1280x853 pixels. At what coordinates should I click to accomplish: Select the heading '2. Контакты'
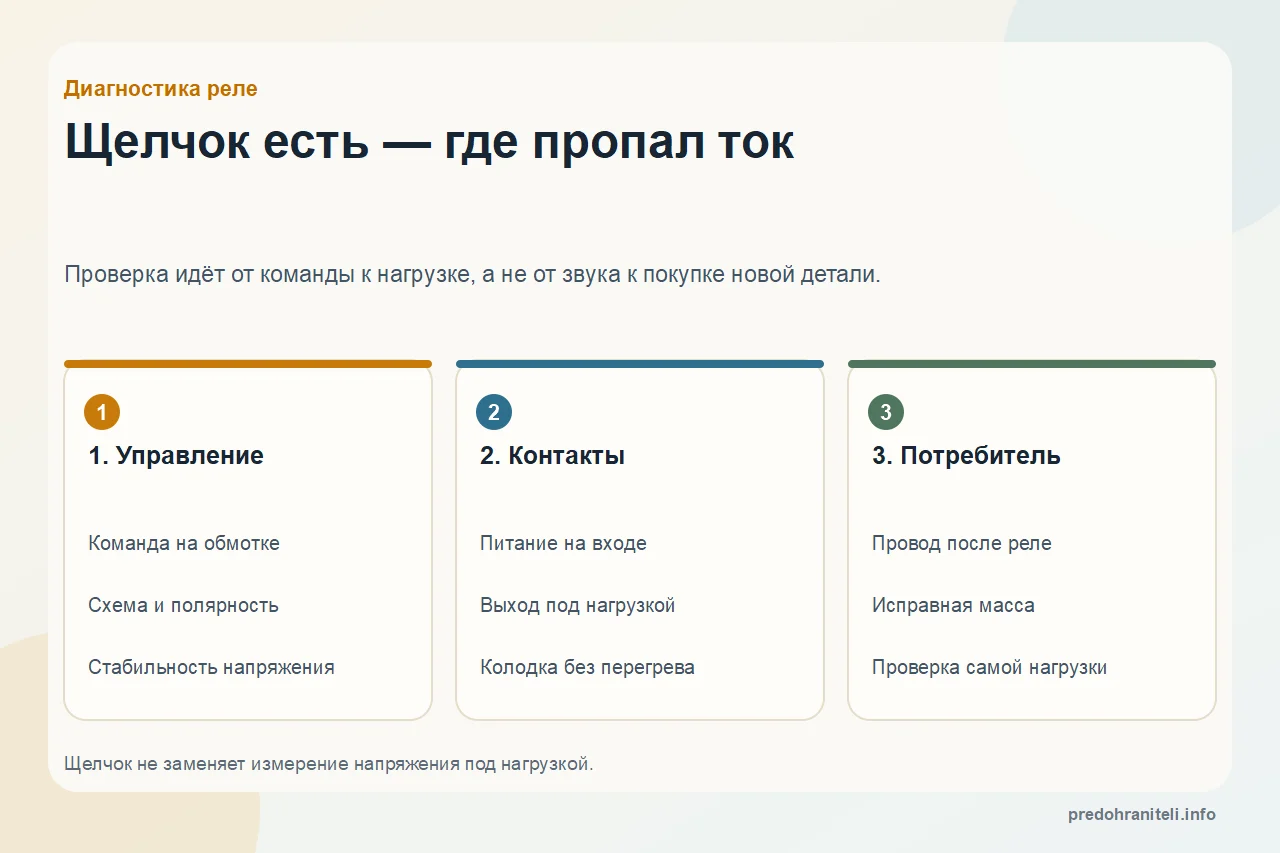(552, 456)
